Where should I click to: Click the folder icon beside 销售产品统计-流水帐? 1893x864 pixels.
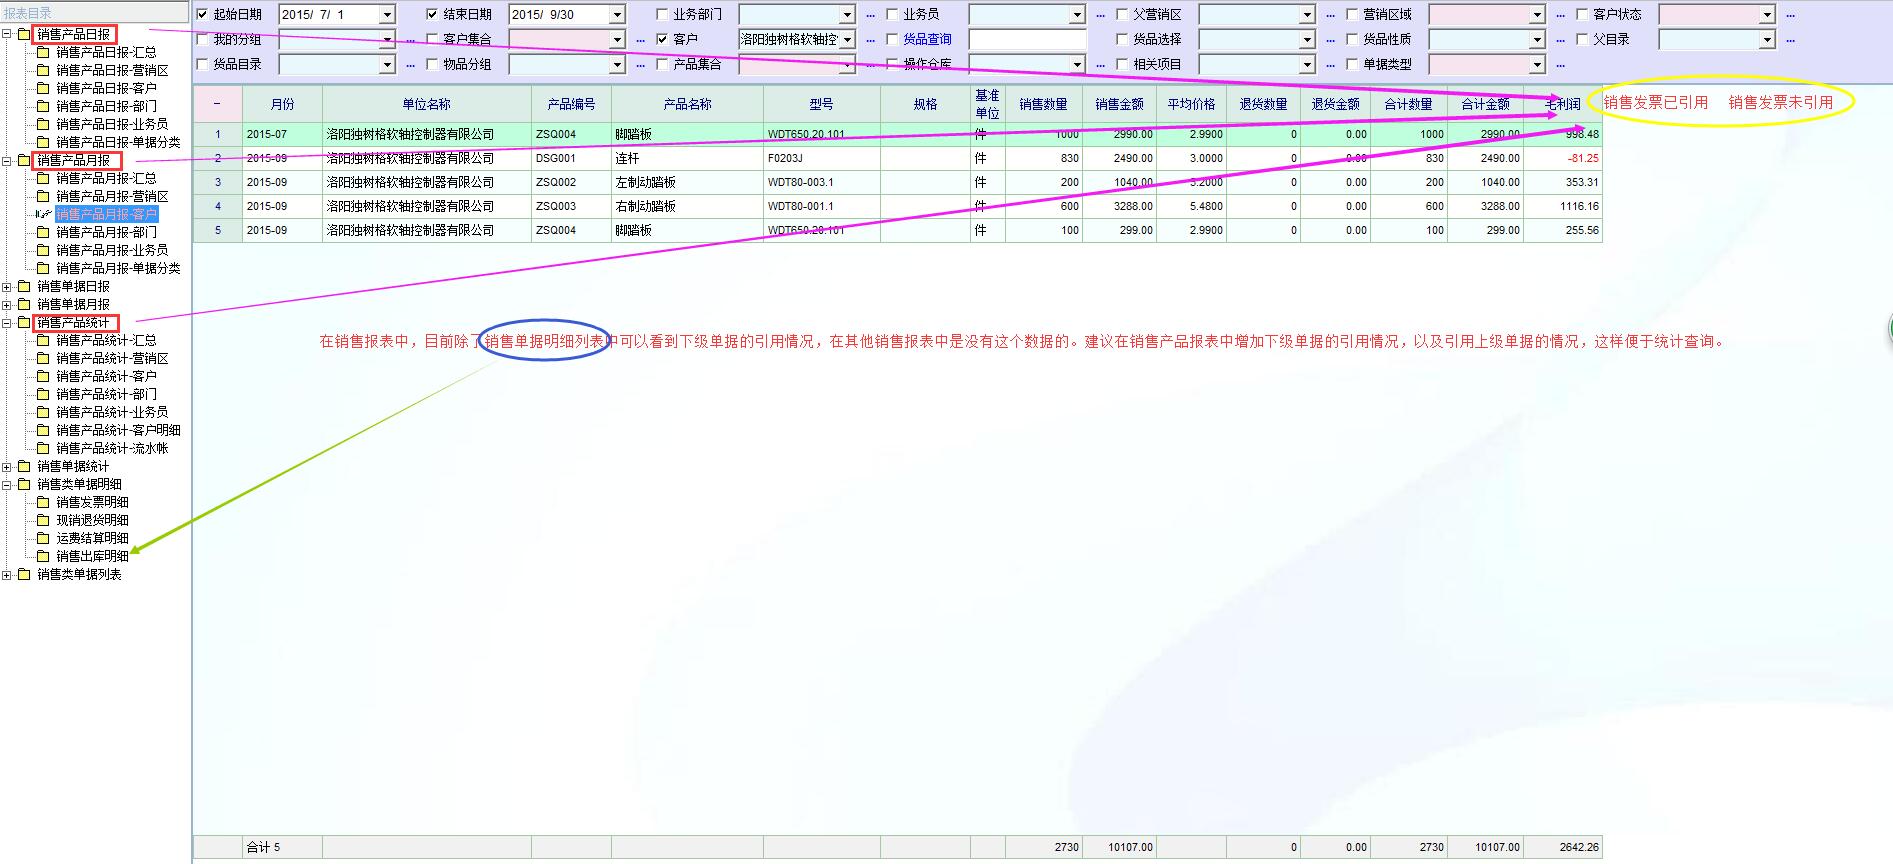43,448
